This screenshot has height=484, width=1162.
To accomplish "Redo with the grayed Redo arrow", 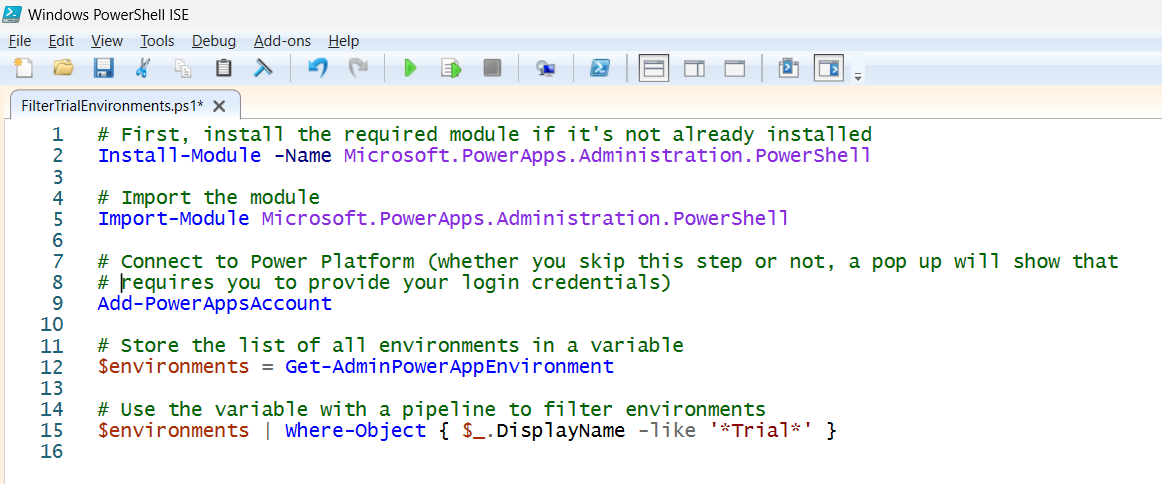I will [359, 68].
